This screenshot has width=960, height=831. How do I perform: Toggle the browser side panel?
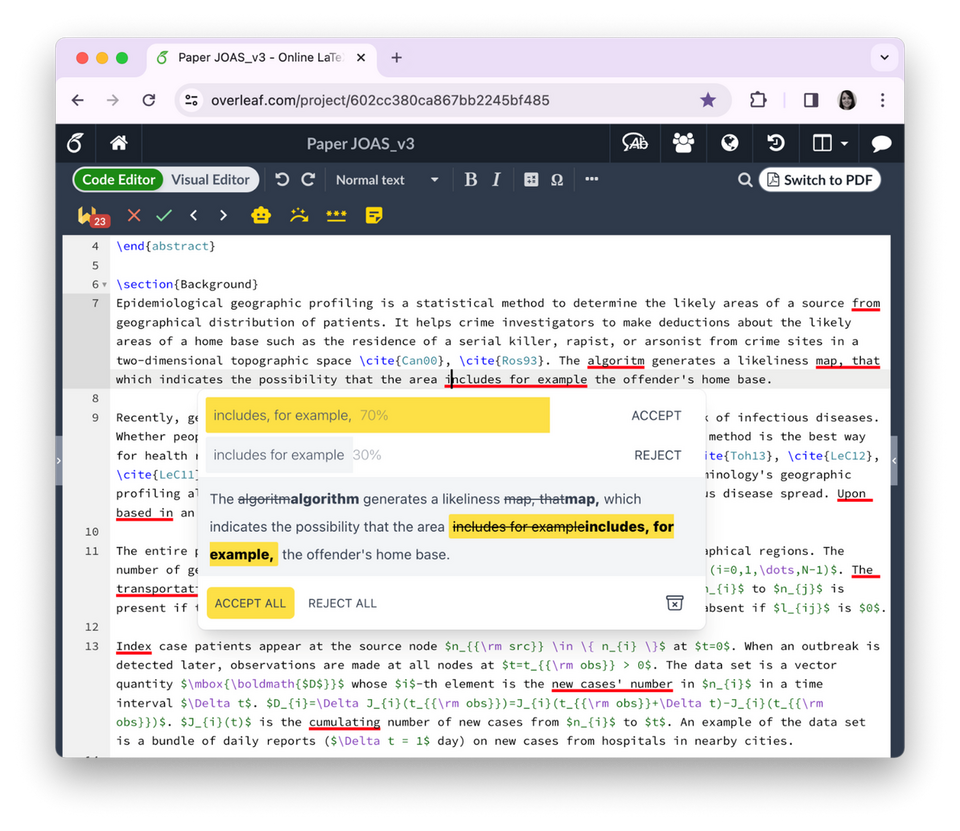coord(811,100)
